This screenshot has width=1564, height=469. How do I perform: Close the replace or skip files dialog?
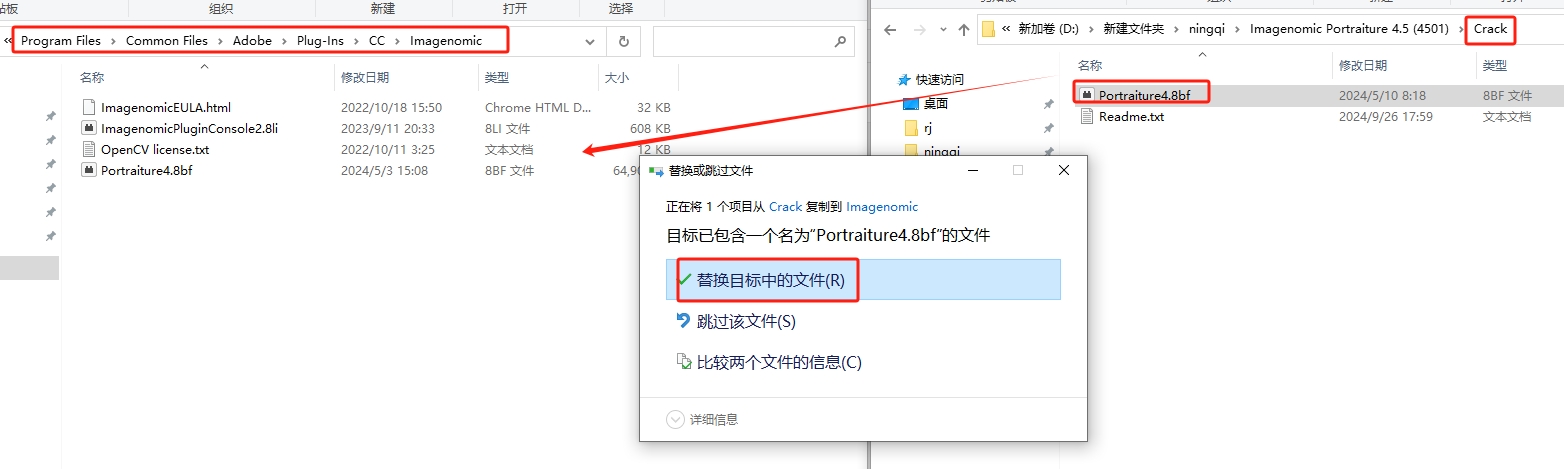1064,170
